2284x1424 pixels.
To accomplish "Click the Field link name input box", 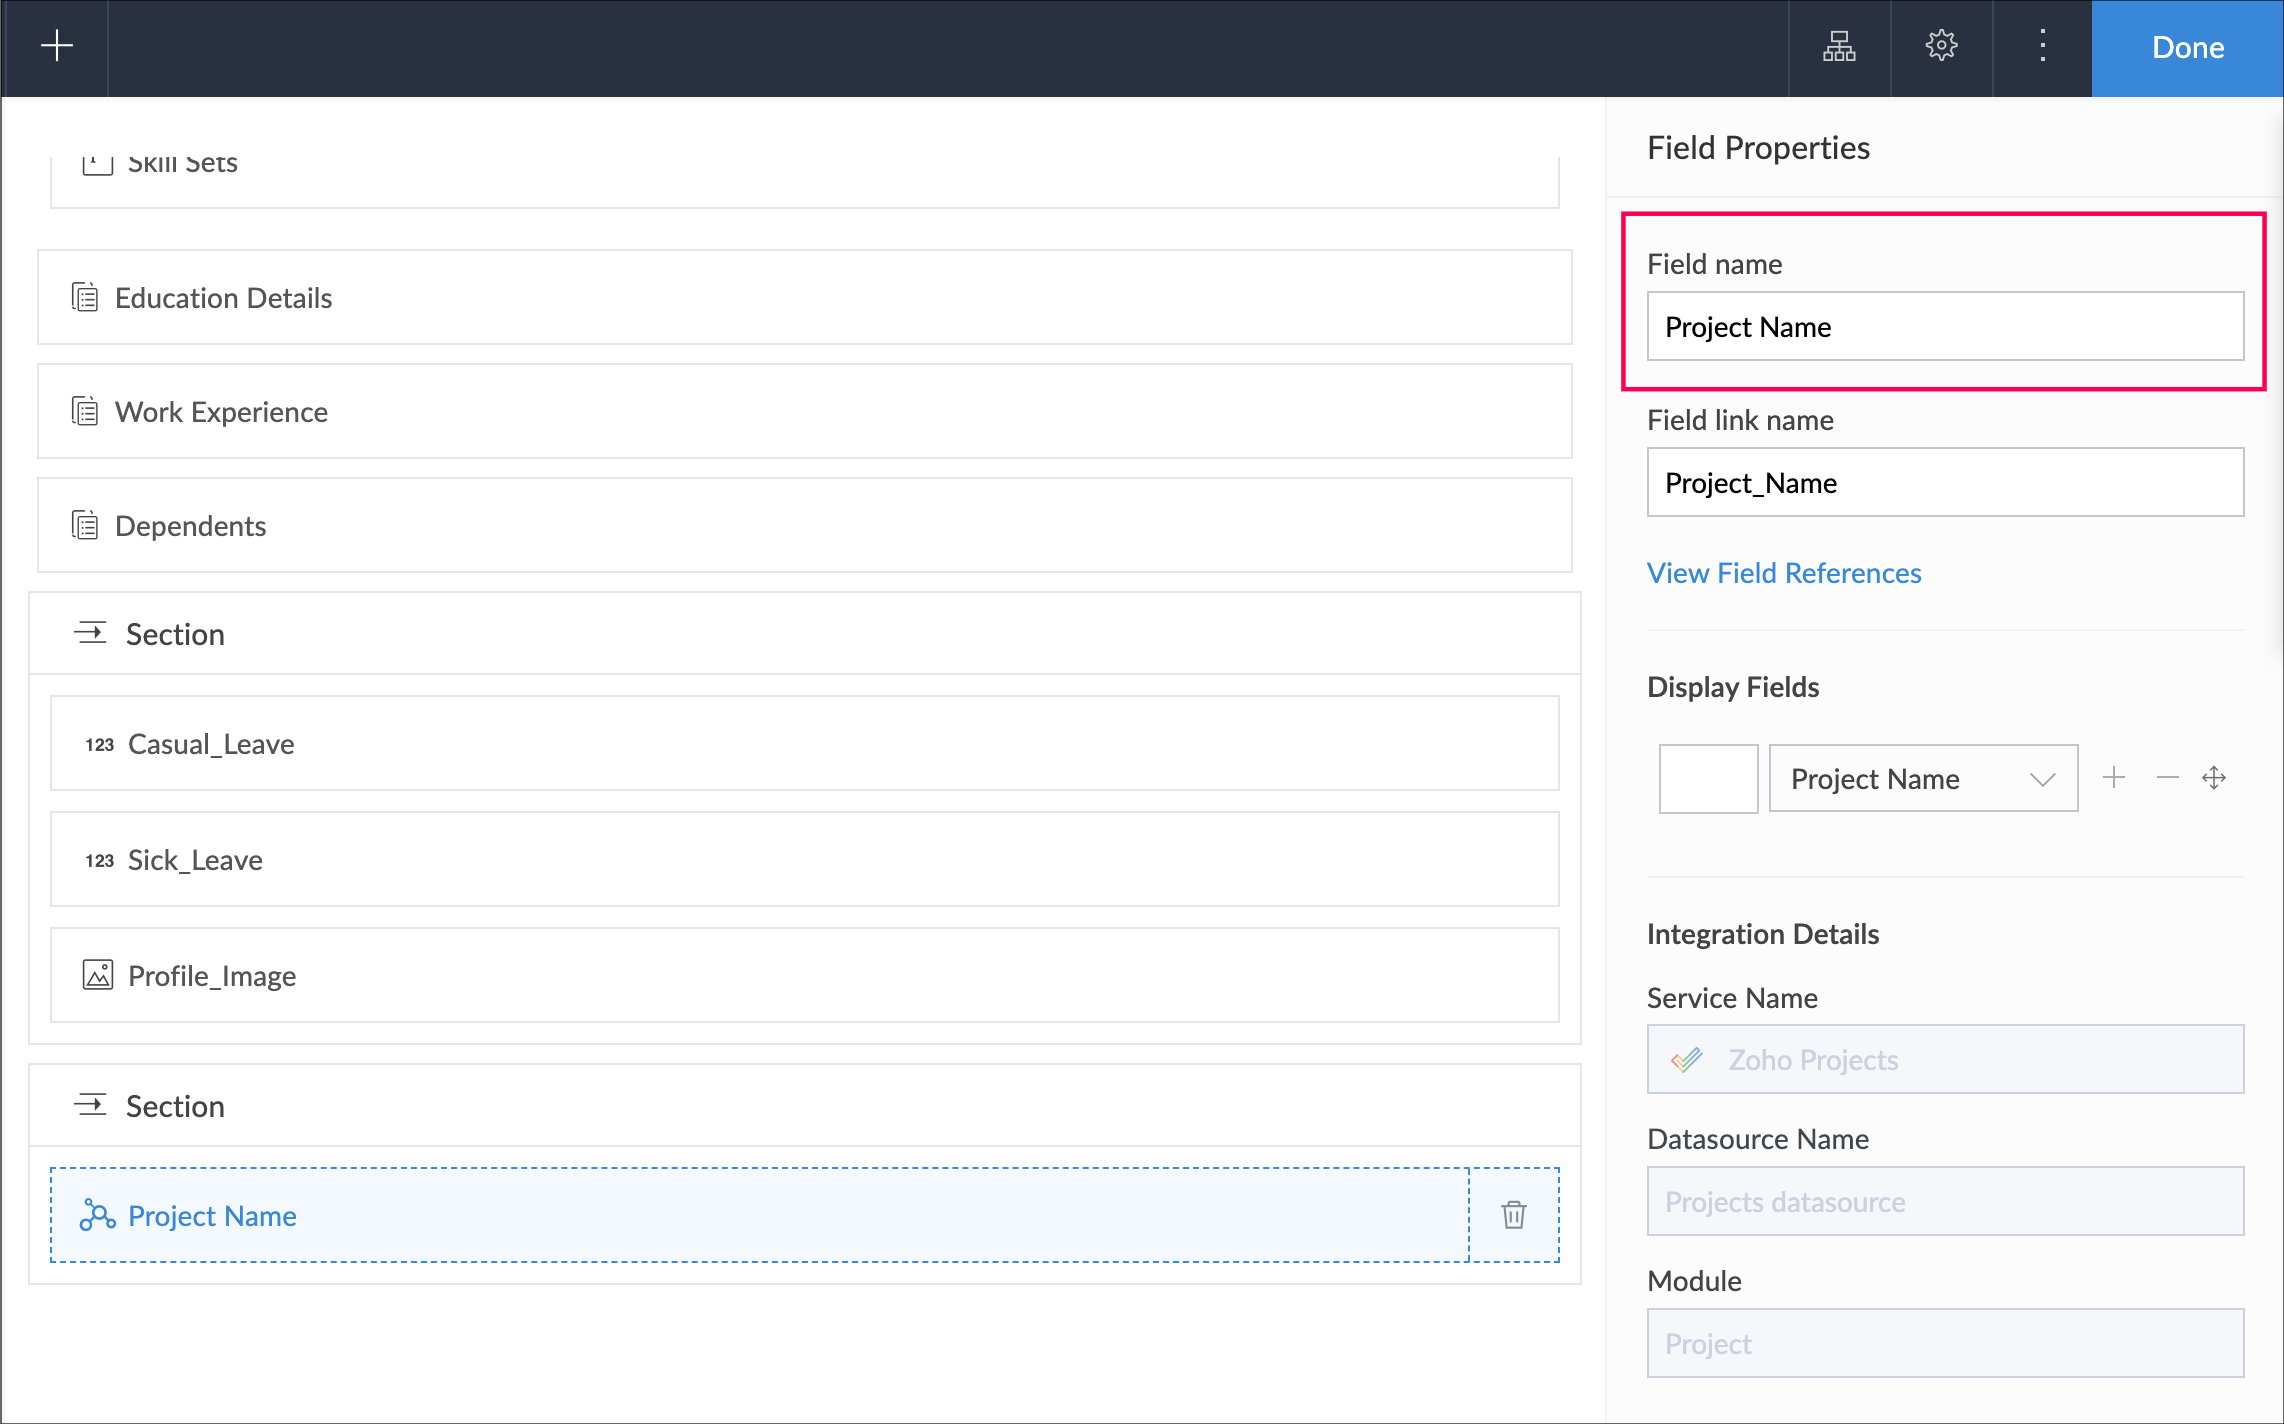I will [1944, 483].
